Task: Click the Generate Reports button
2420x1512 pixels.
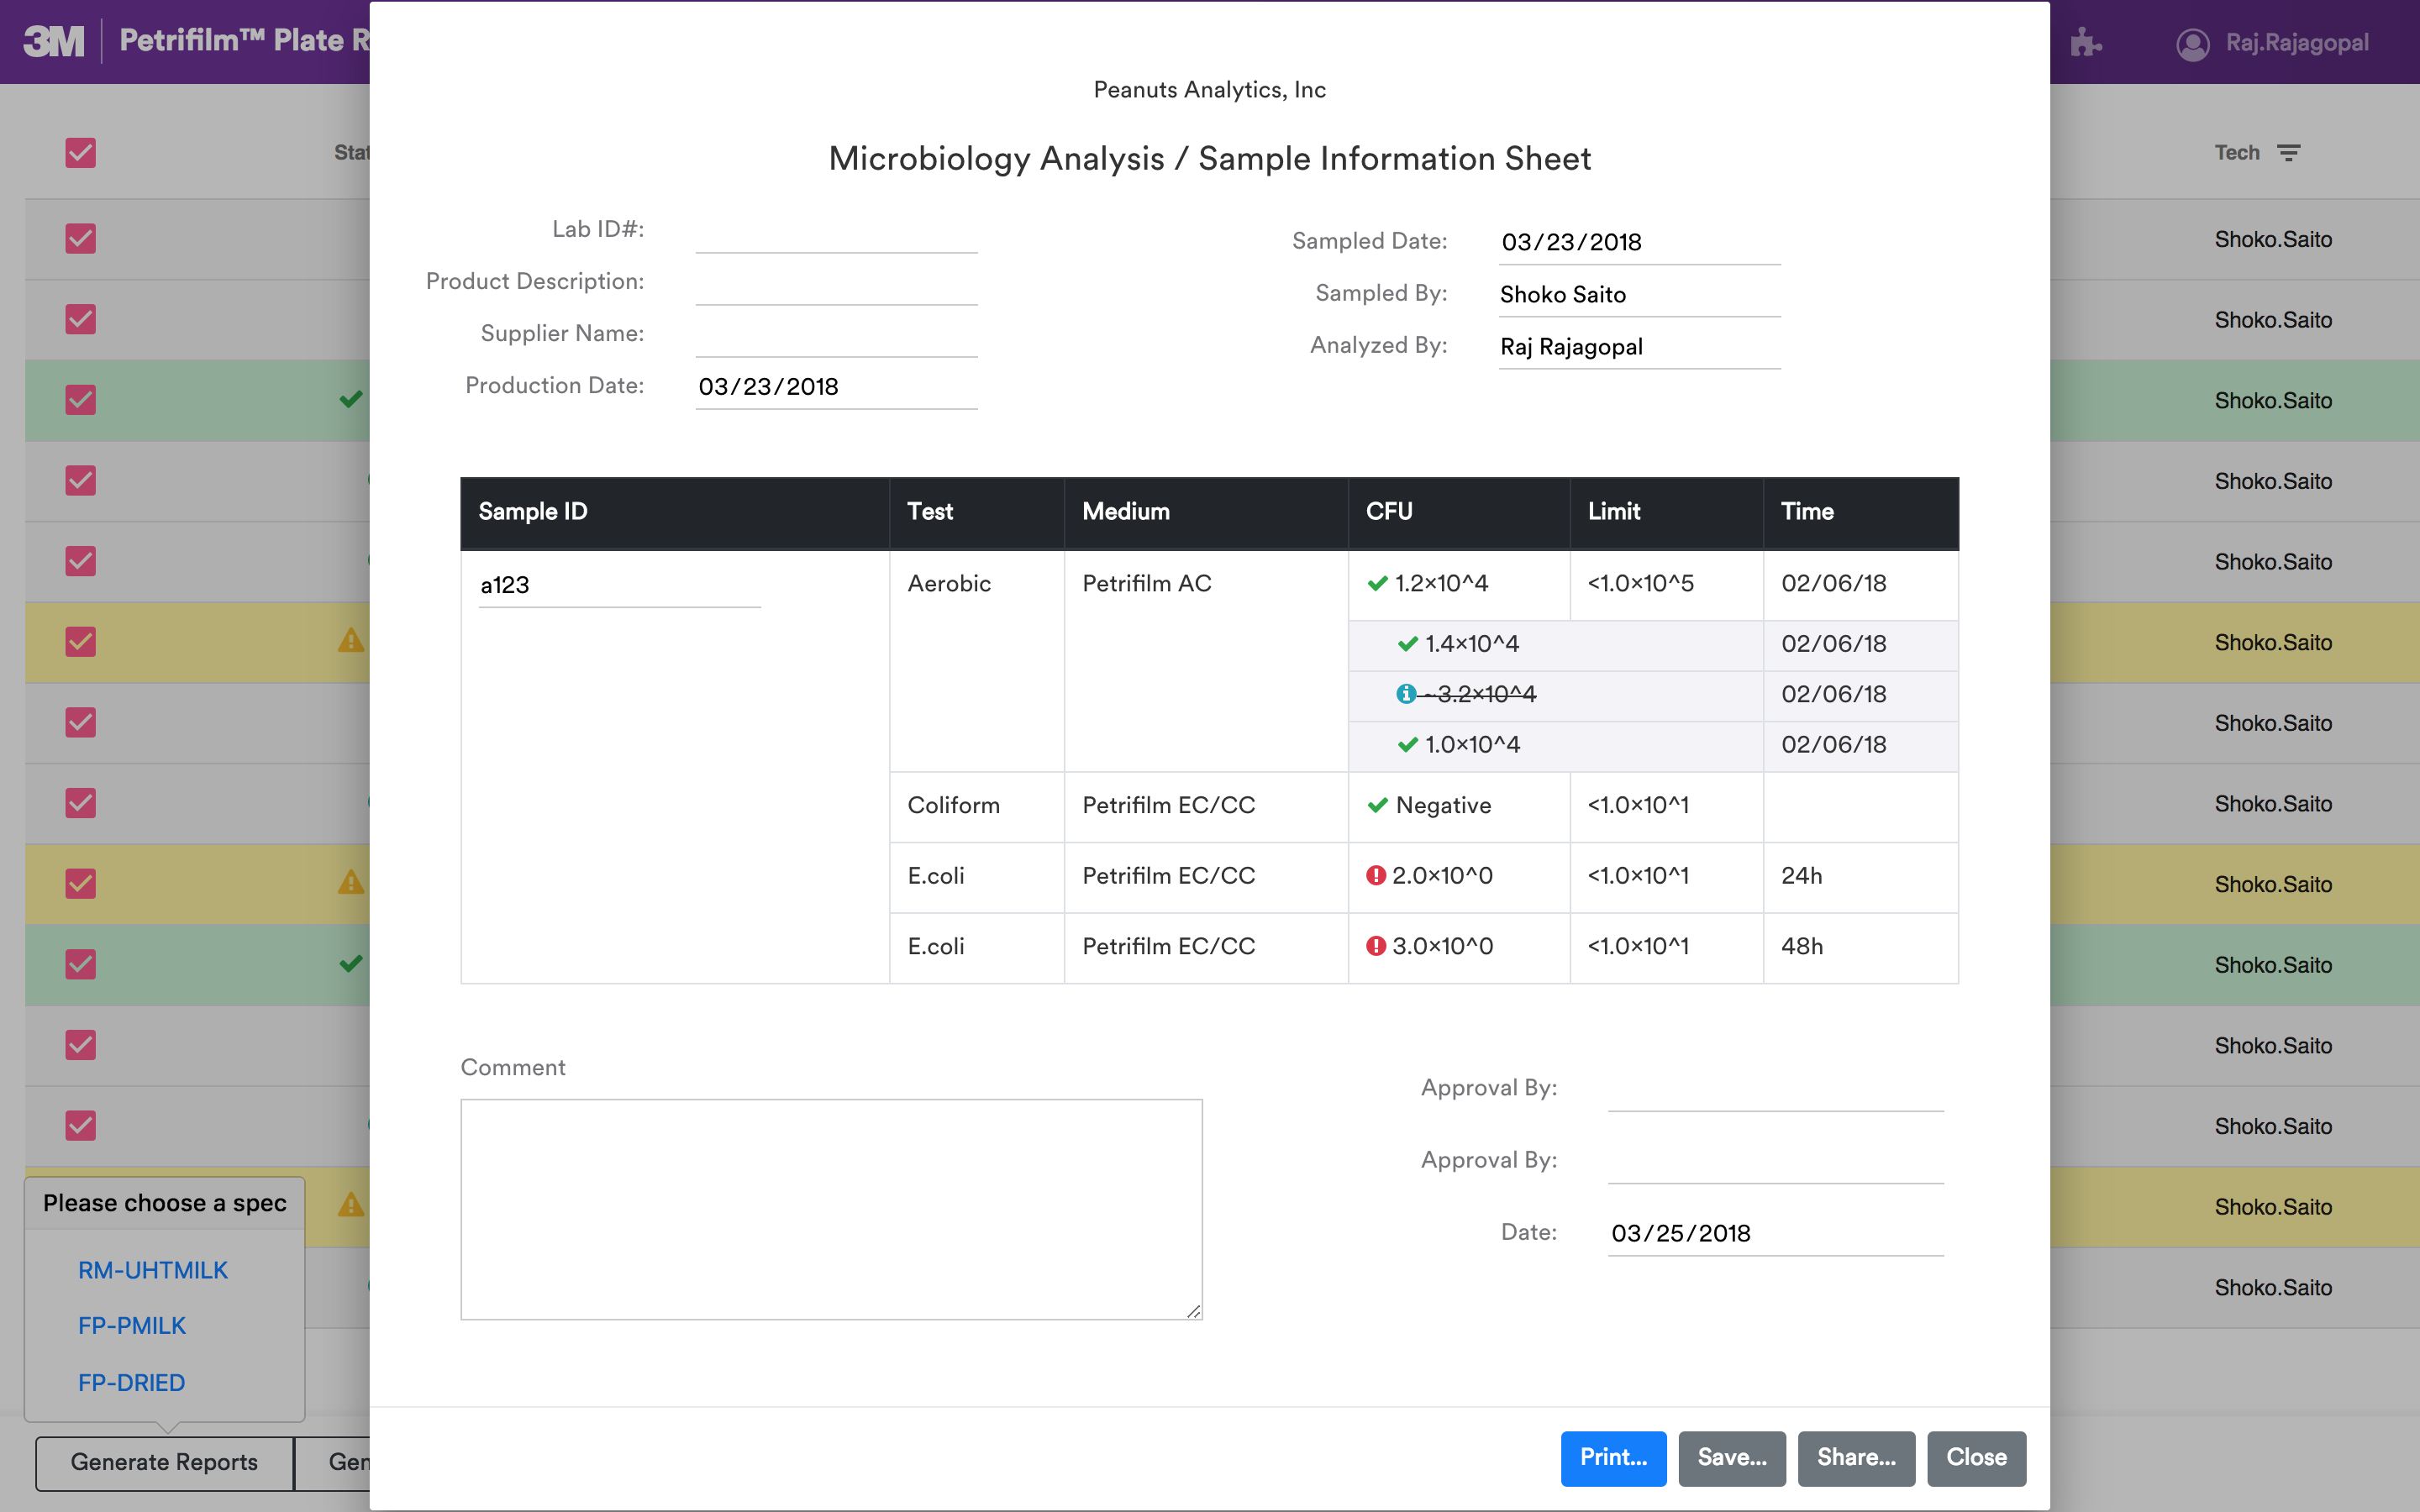Action: pyautogui.click(x=164, y=1463)
